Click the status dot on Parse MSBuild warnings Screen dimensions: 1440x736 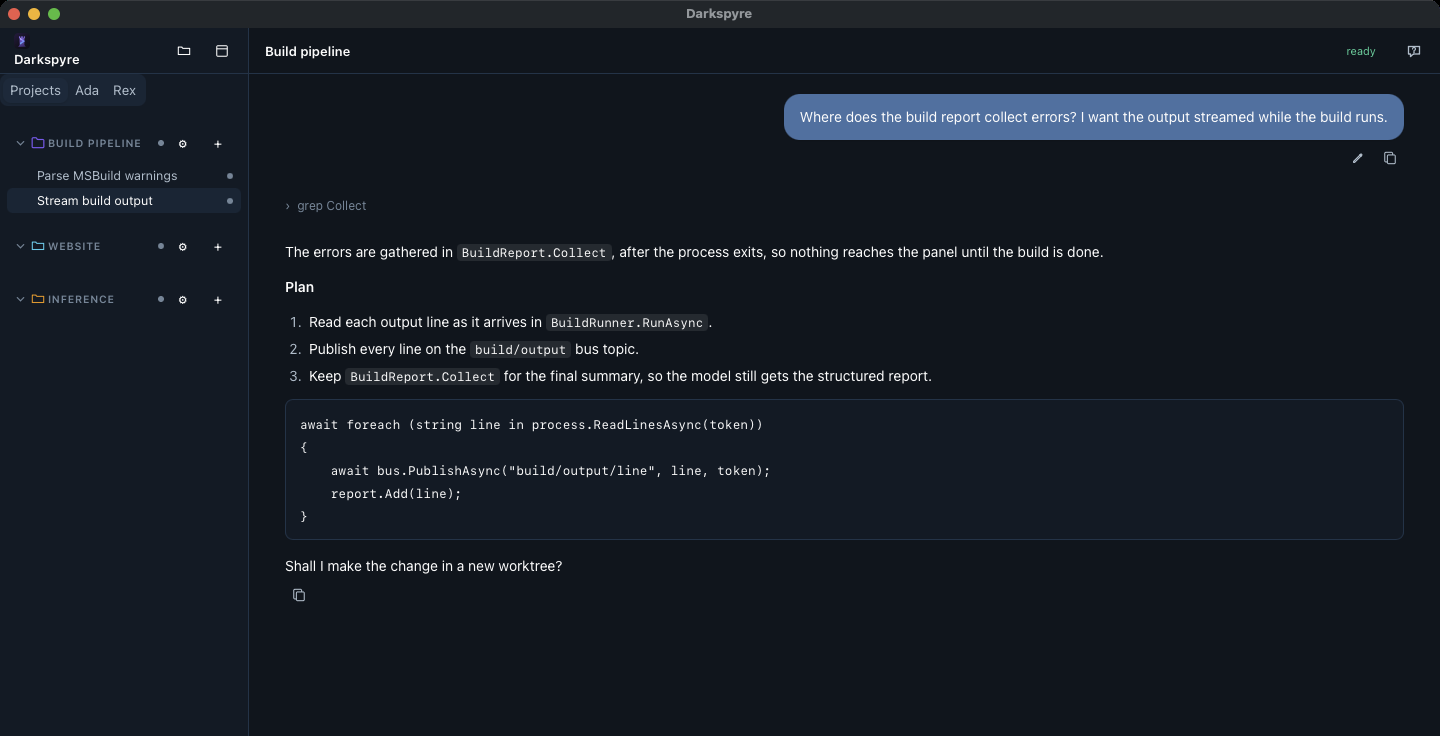[x=230, y=176]
